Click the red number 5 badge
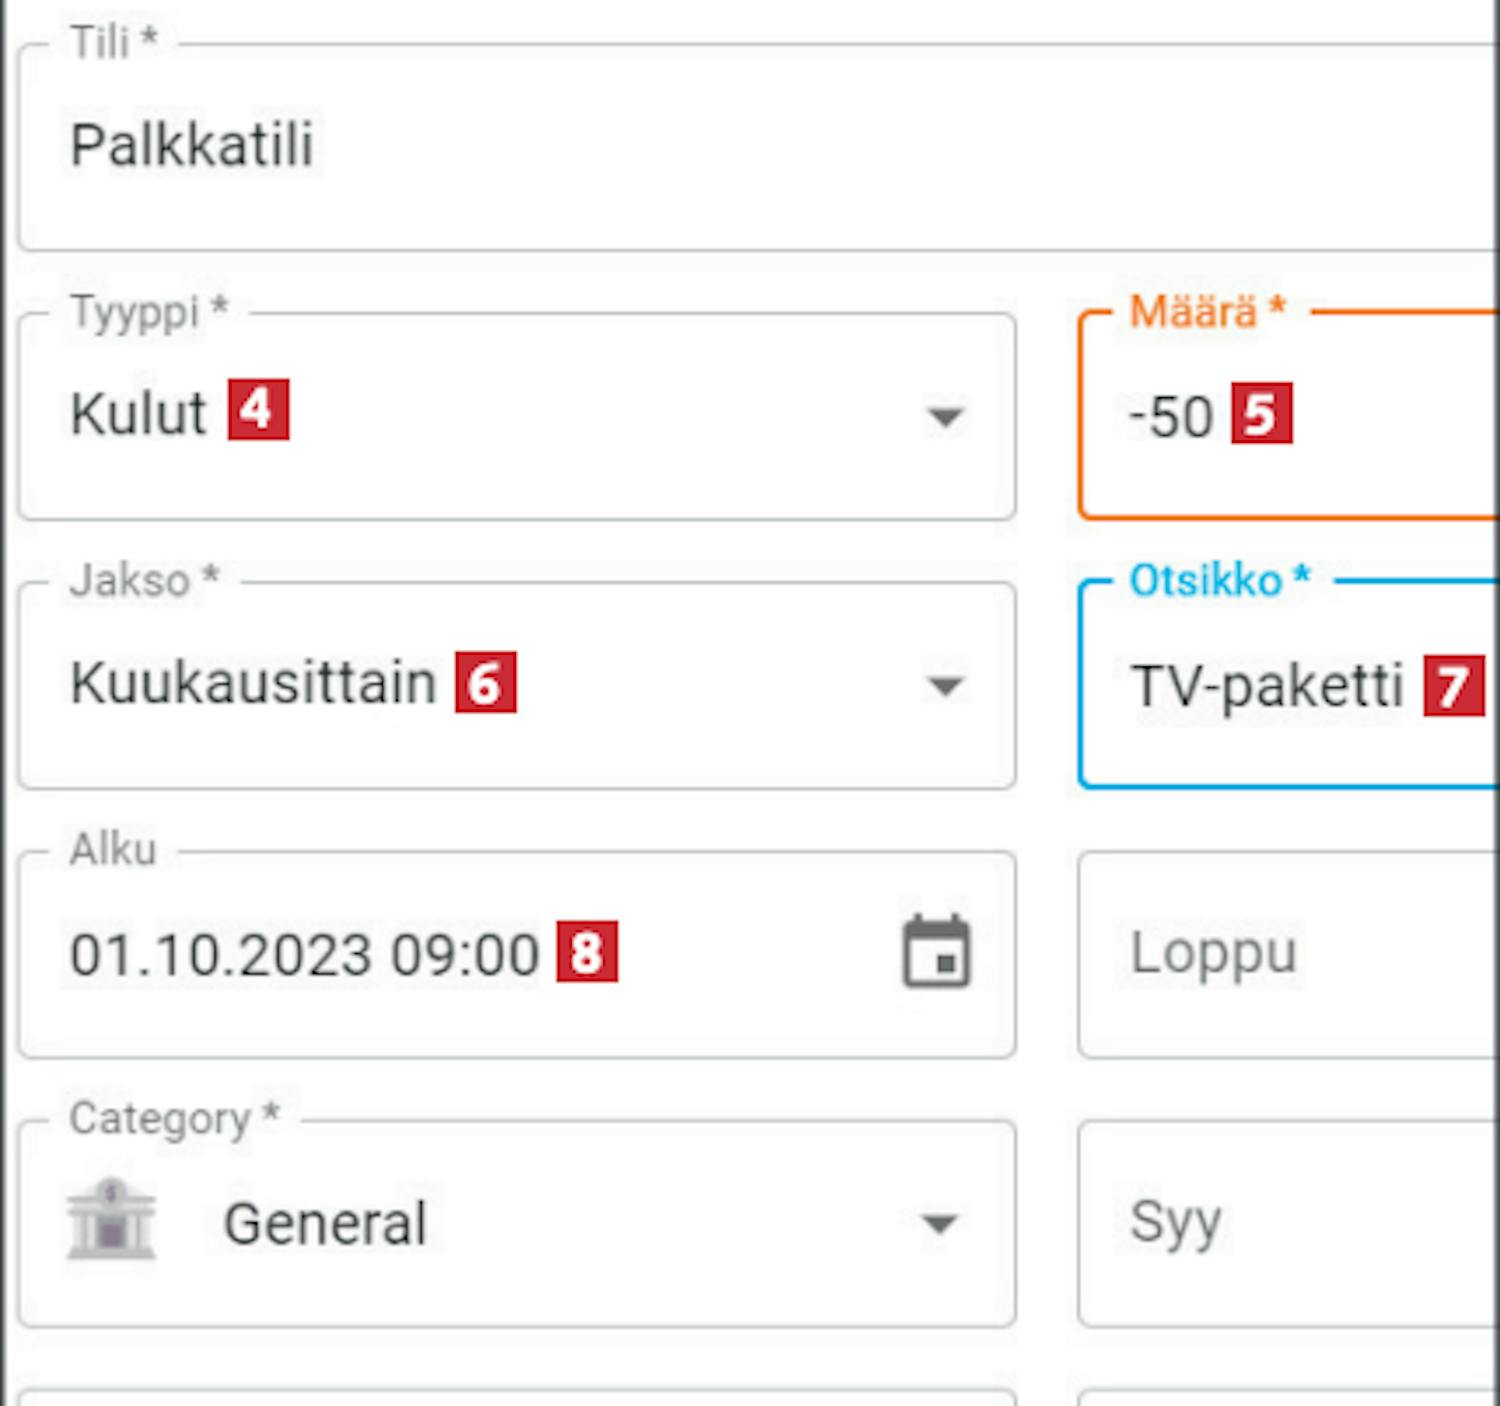The width and height of the screenshot is (1500, 1406). [x=1261, y=413]
